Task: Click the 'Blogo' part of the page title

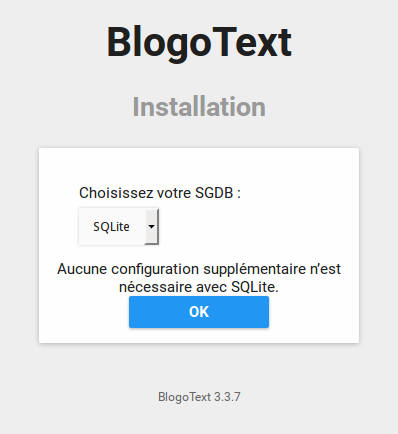Action: pos(159,44)
